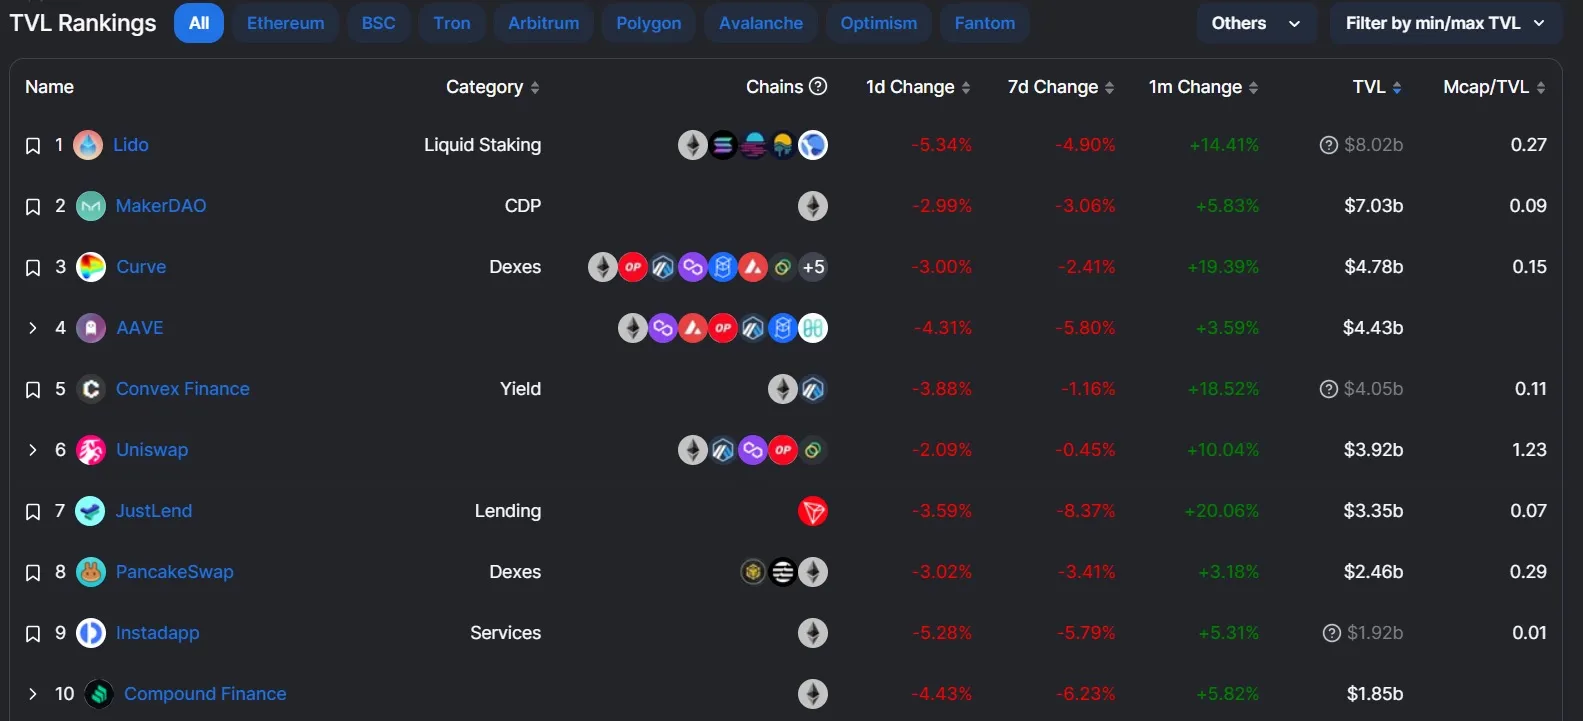This screenshot has width=1583, height=721.
Task: Open the Others chains dropdown
Action: point(1256,23)
